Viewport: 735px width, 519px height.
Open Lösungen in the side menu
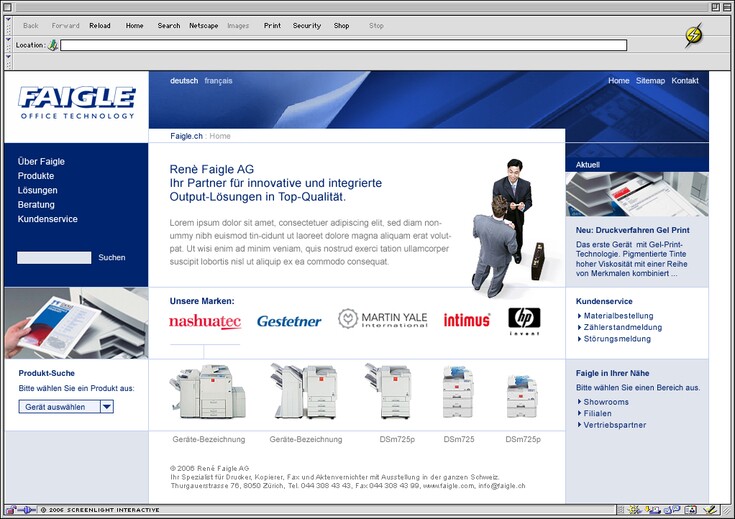pyautogui.click(x=38, y=190)
